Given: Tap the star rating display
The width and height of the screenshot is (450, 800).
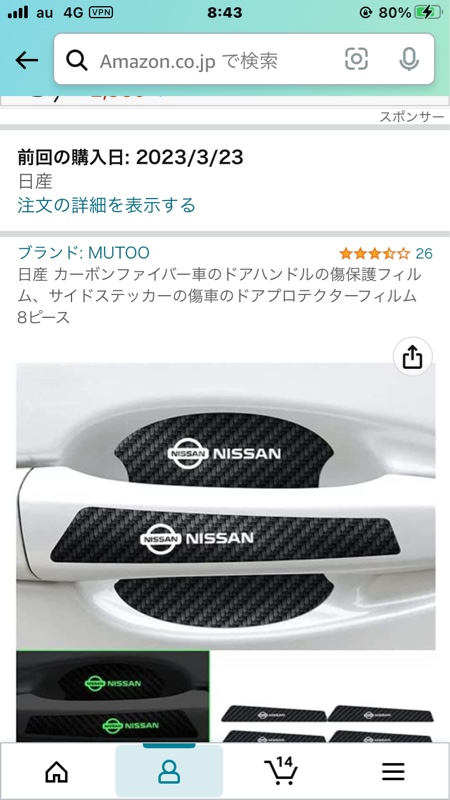Looking at the screenshot, I should click(x=375, y=253).
